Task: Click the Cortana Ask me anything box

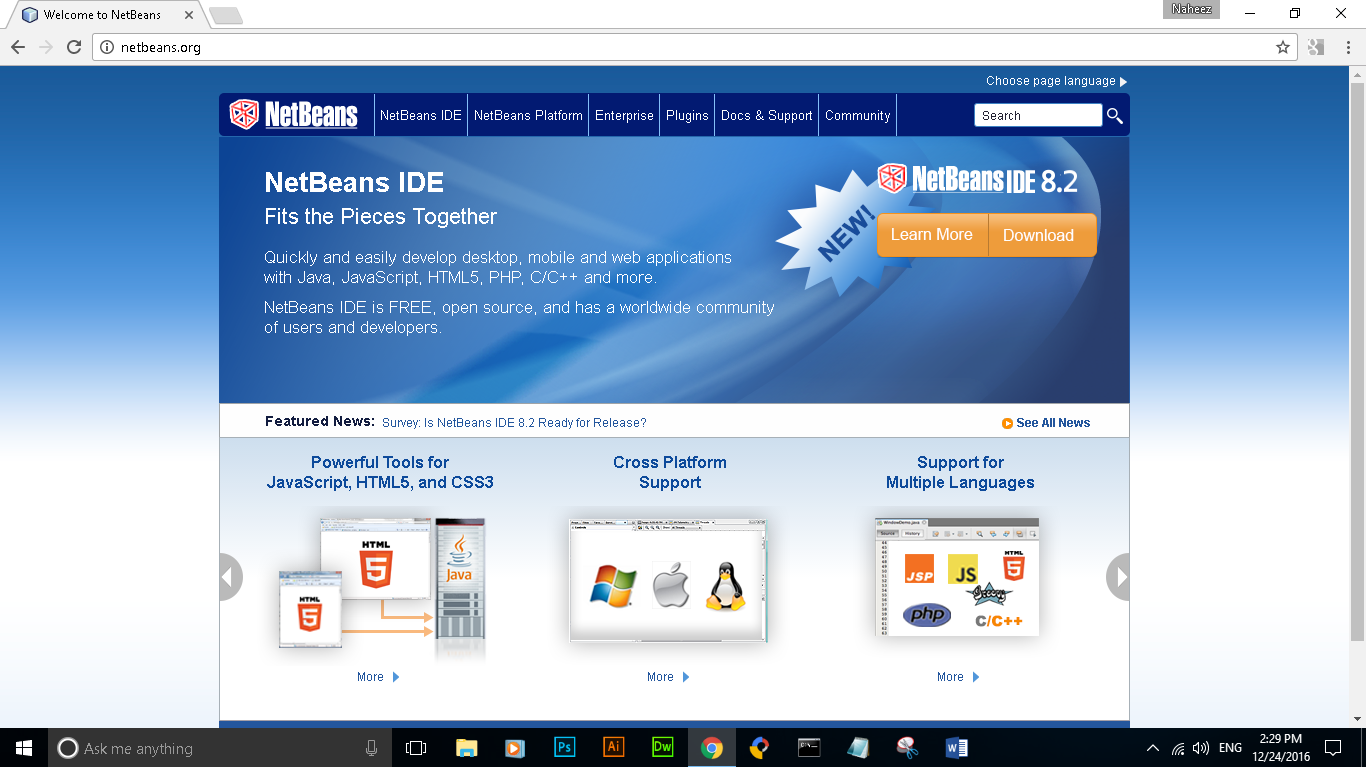Action: (x=221, y=748)
